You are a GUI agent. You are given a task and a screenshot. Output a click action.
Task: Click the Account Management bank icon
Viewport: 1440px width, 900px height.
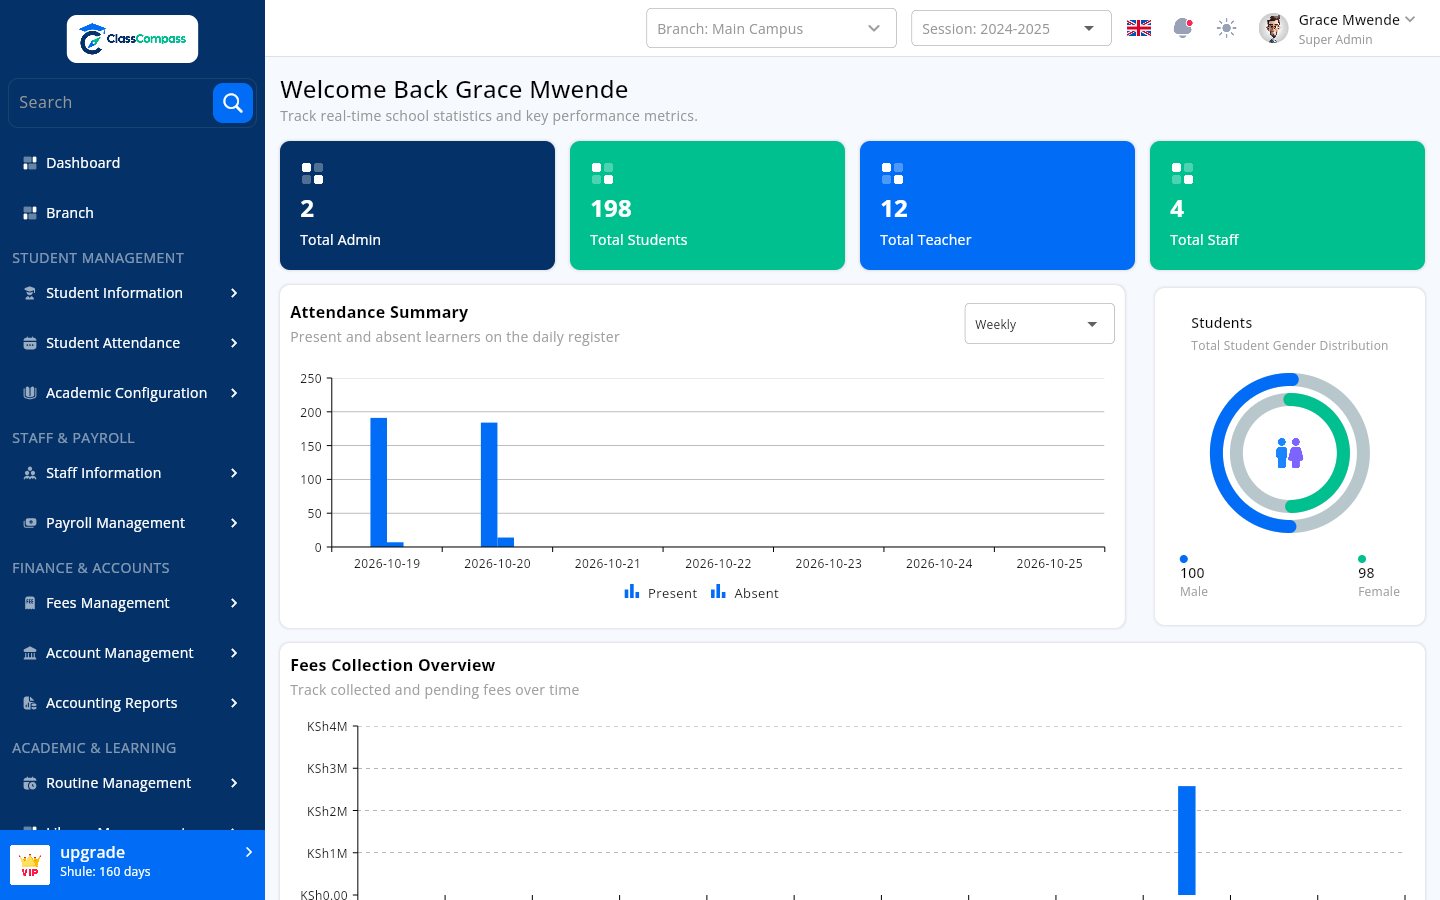pos(30,653)
